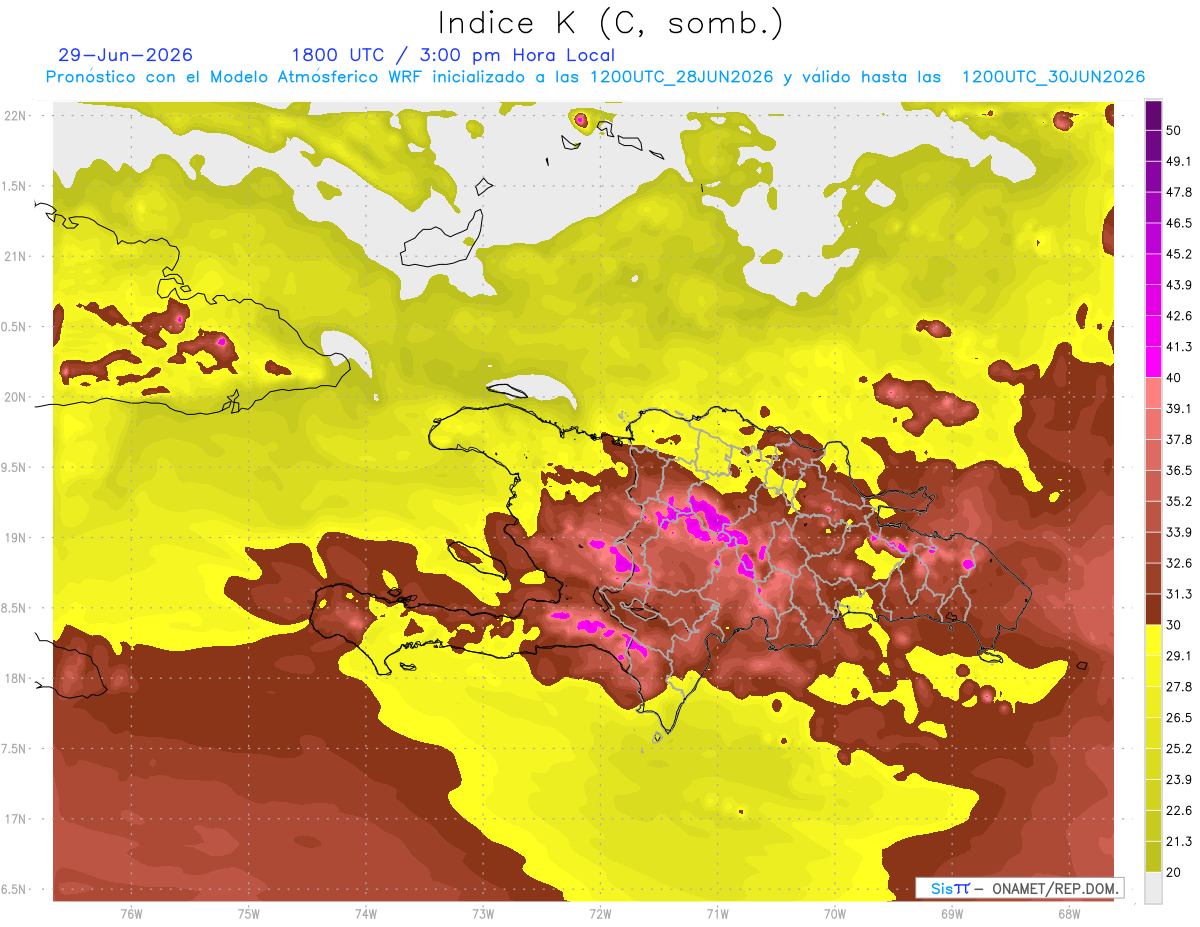Screen dimensions: 1200x927
Task: Click the legend value '50'
Action: pyautogui.click(x=1174, y=130)
